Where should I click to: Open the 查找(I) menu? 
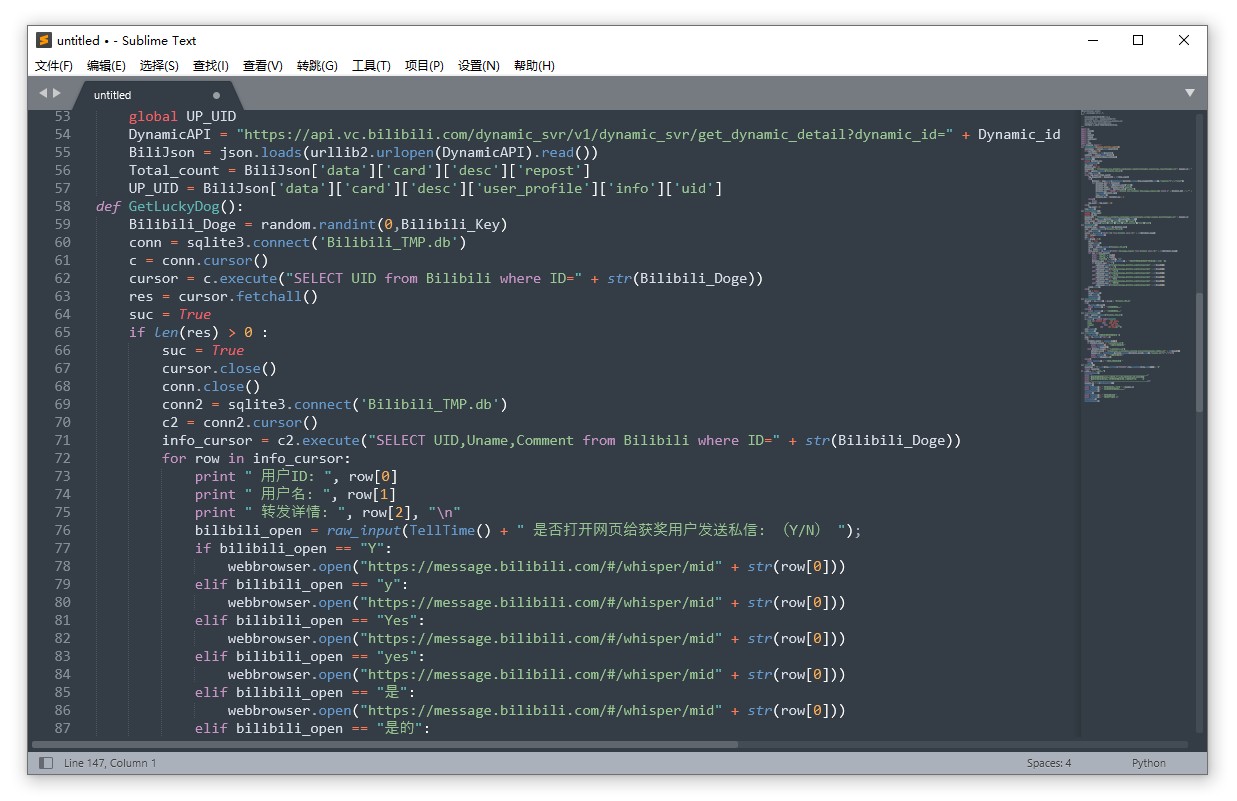(x=211, y=66)
